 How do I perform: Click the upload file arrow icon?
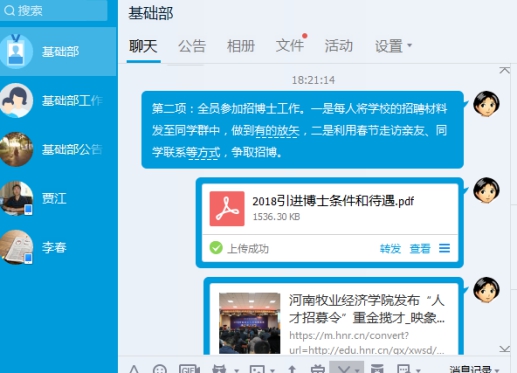click(292, 369)
